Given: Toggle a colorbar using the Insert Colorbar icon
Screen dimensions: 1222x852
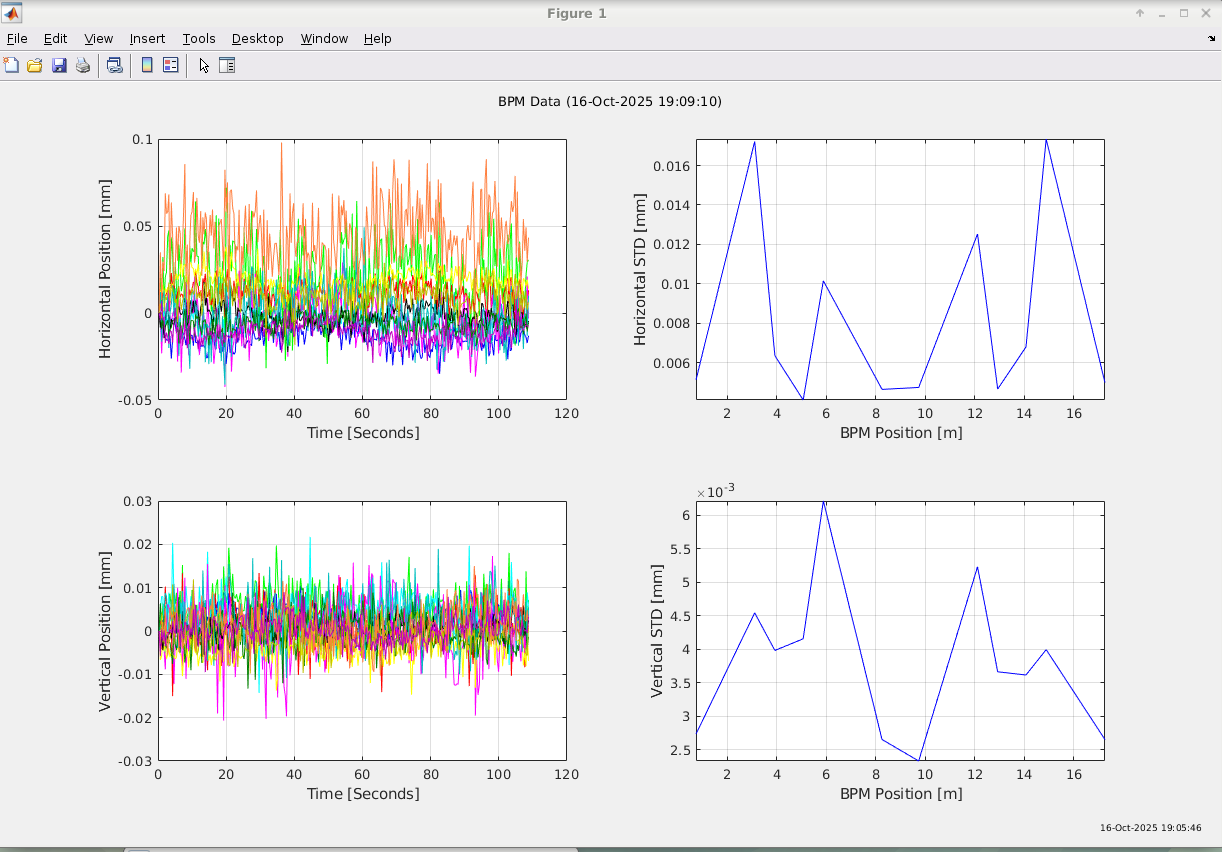Looking at the screenshot, I should pyautogui.click(x=146, y=65).
